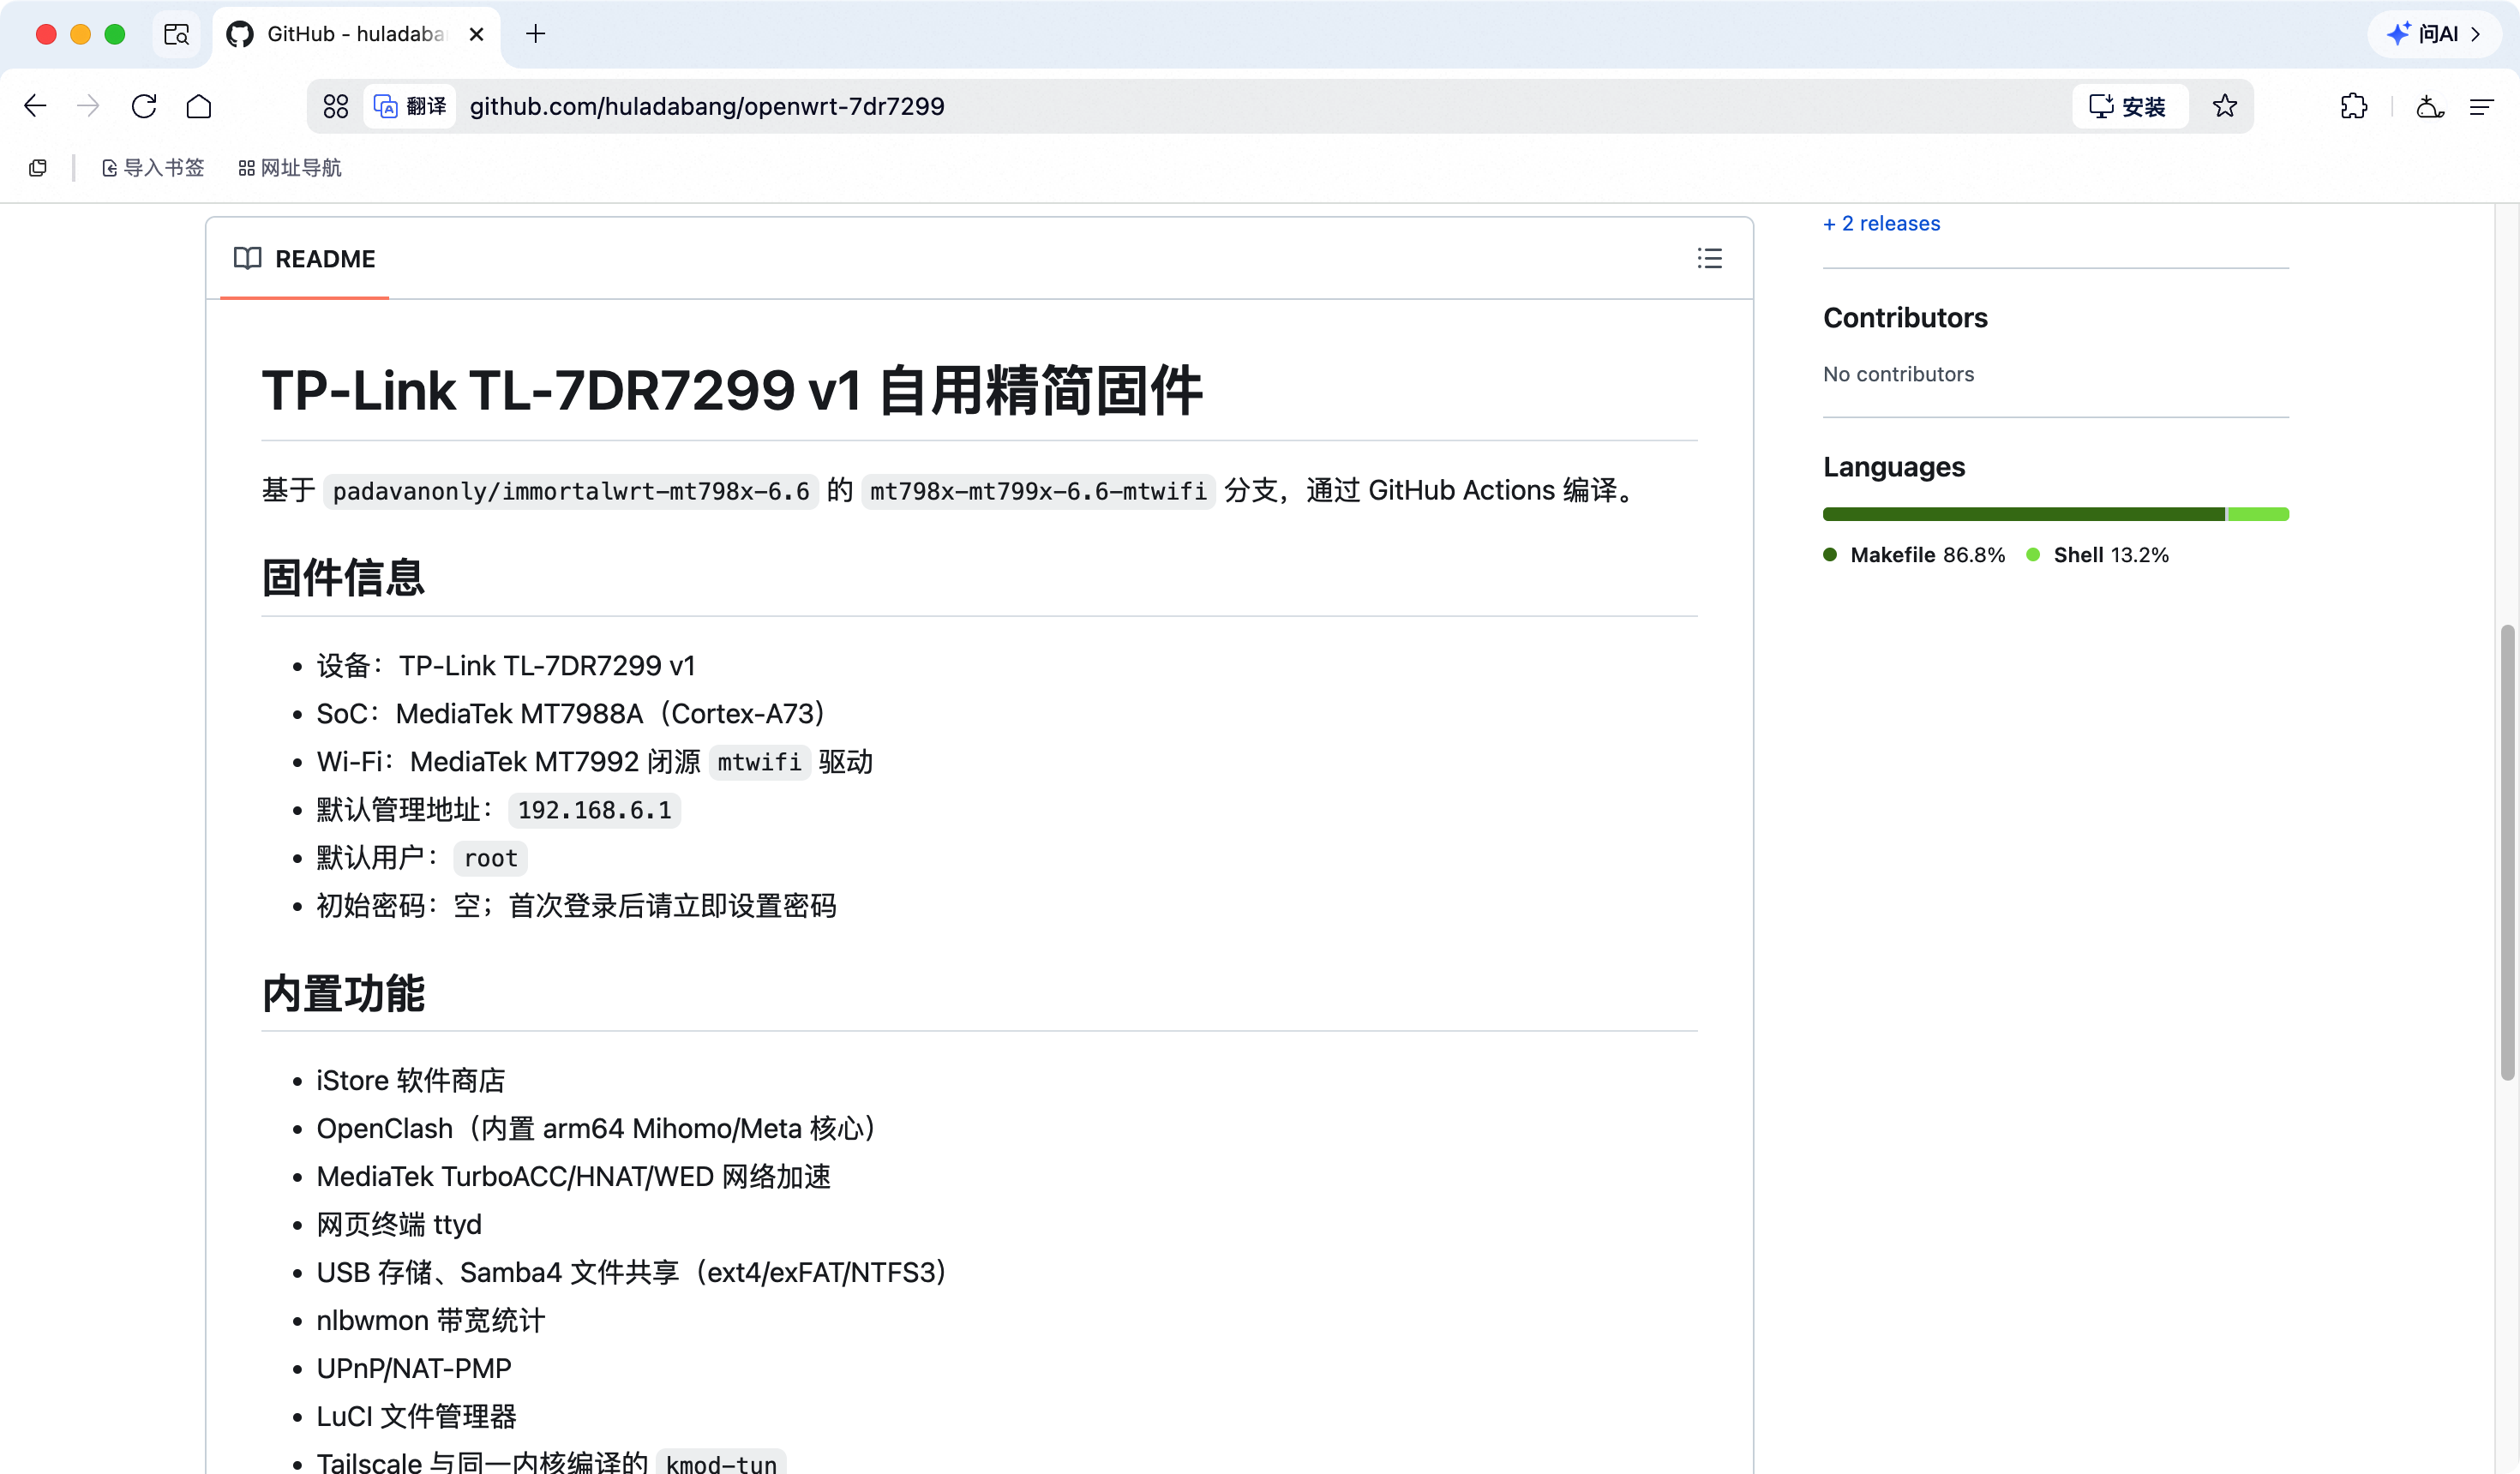Click the 固件信息 heading
The height and width of the screenshot is (1474, 2520).
click(343, 577)
